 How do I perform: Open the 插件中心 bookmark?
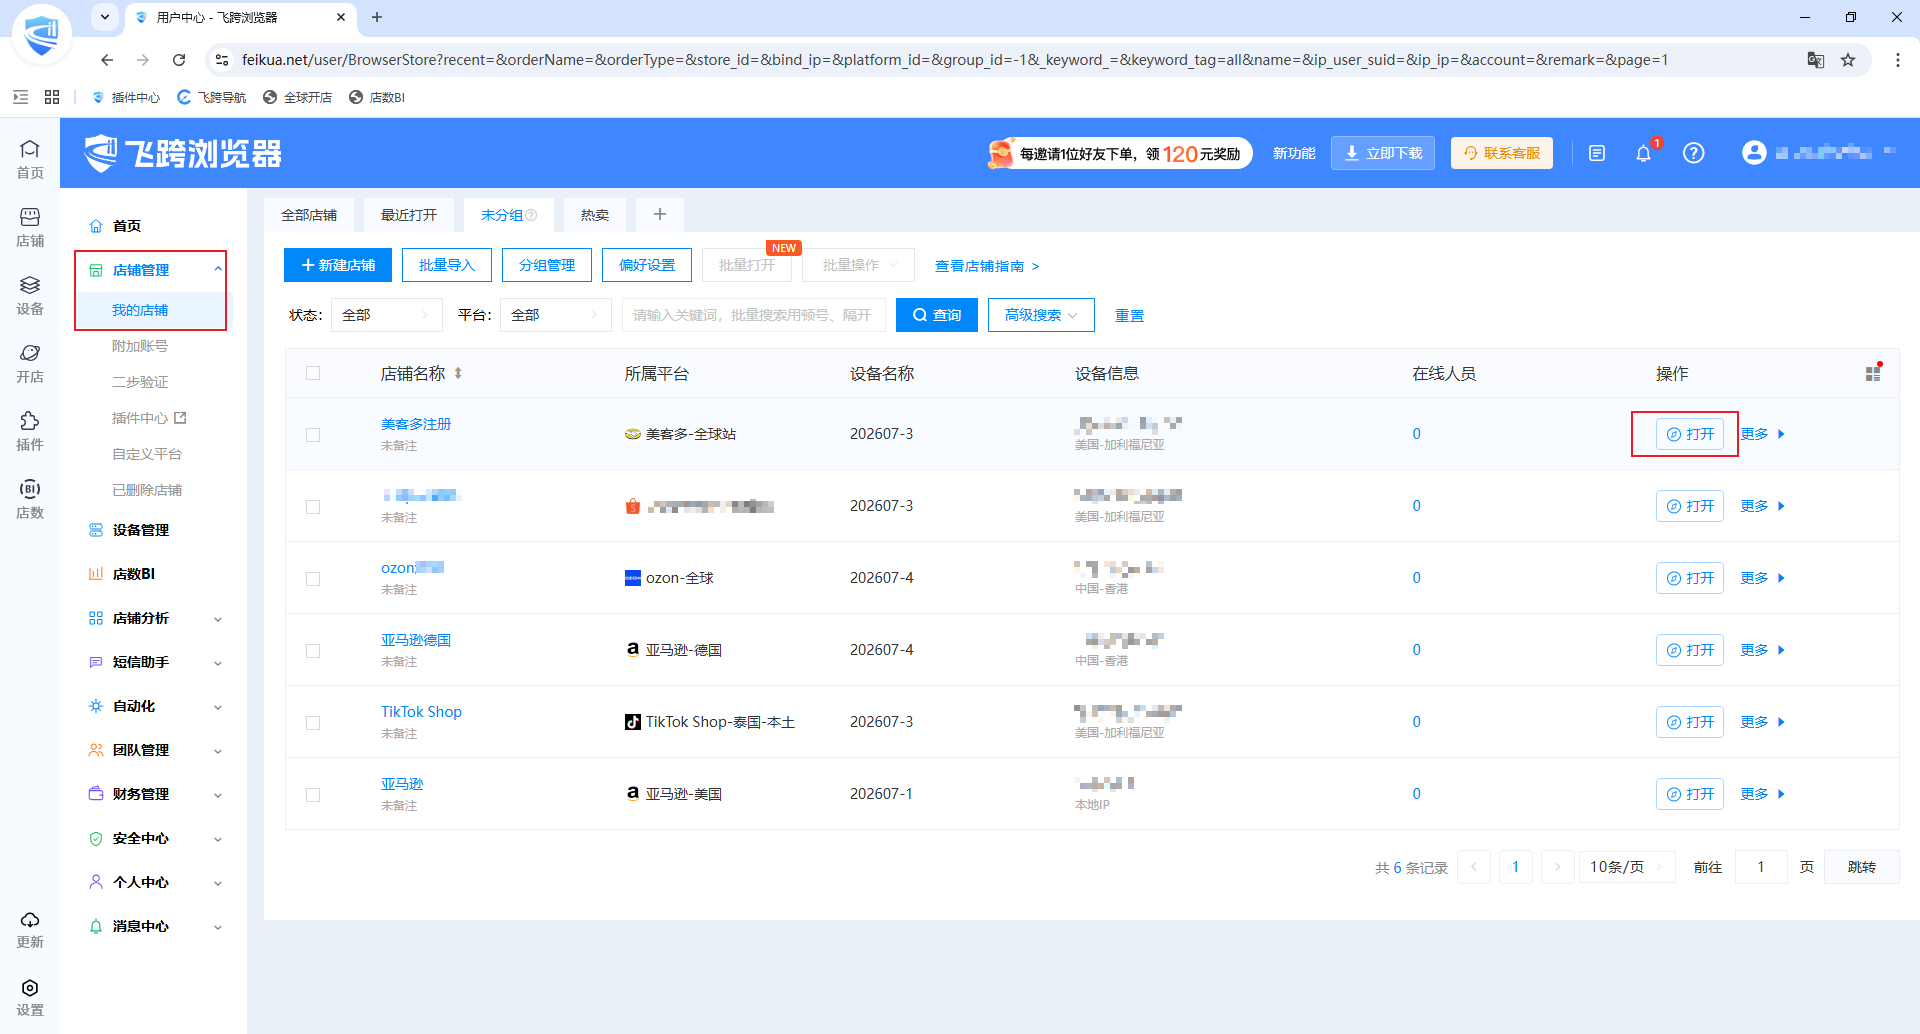point(126,97)
